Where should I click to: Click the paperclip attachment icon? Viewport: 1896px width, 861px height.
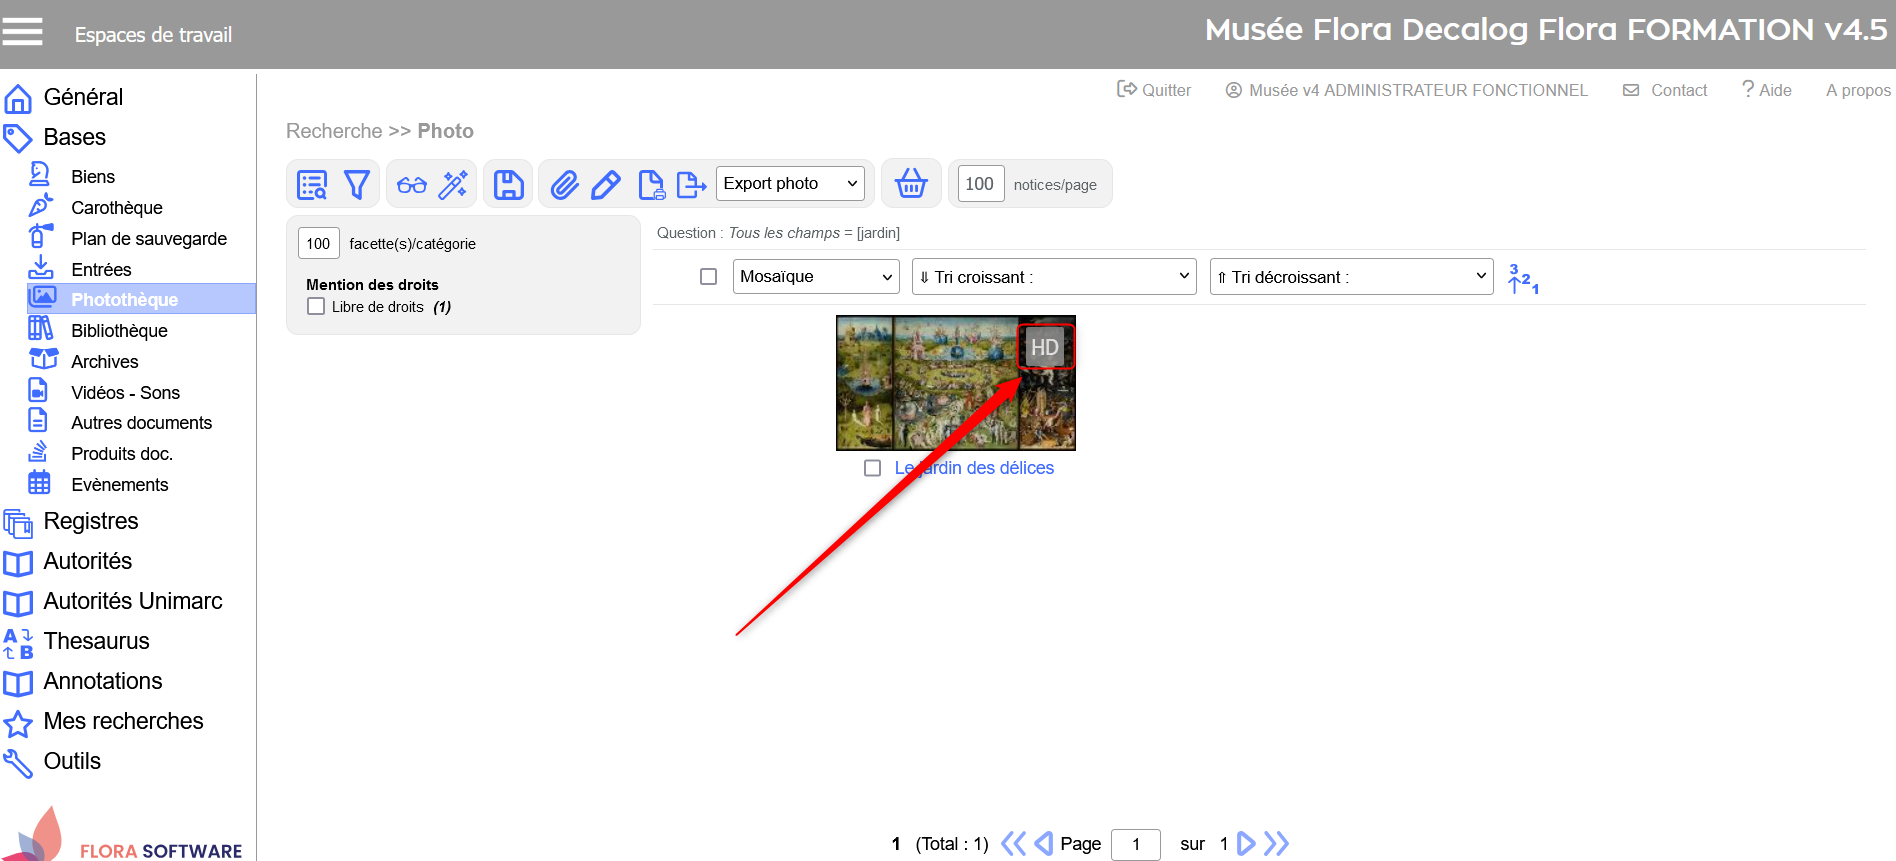point(564,185)
